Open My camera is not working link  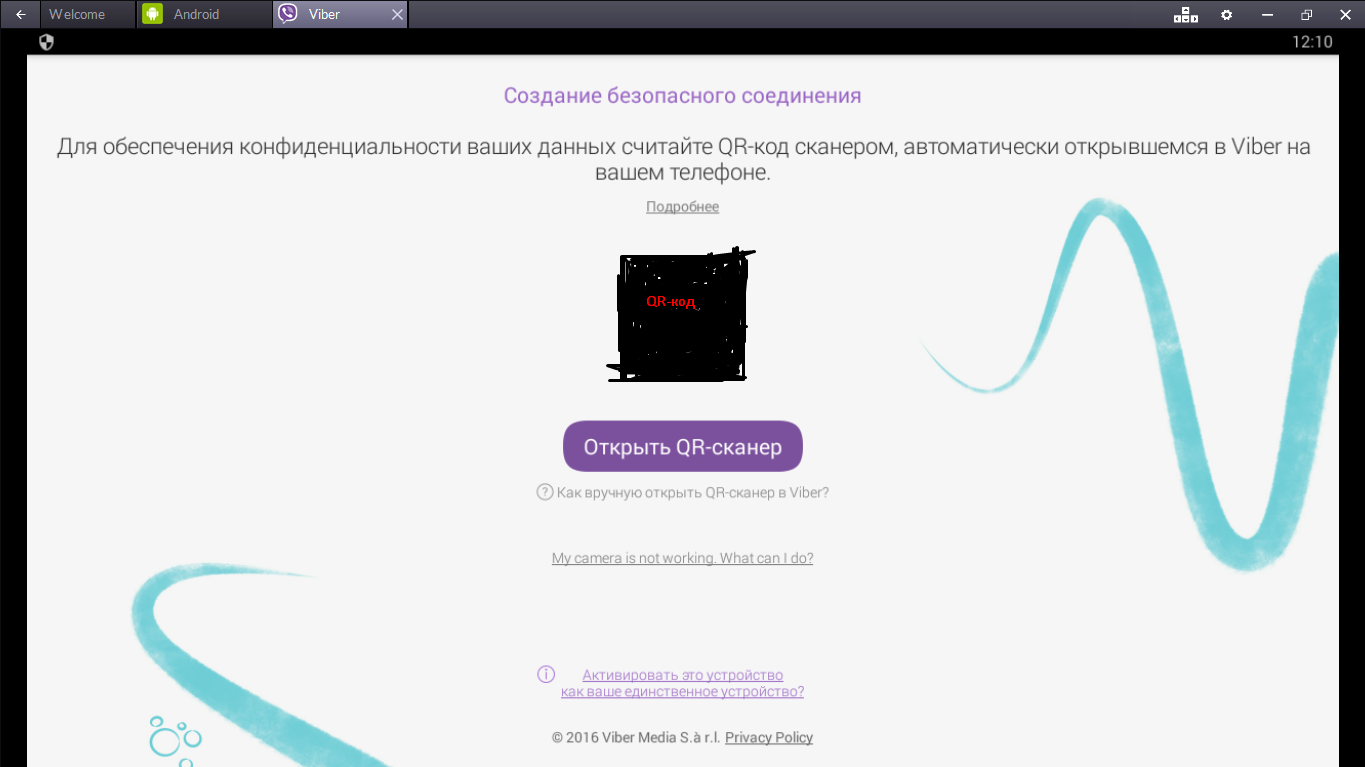point(682,558)
